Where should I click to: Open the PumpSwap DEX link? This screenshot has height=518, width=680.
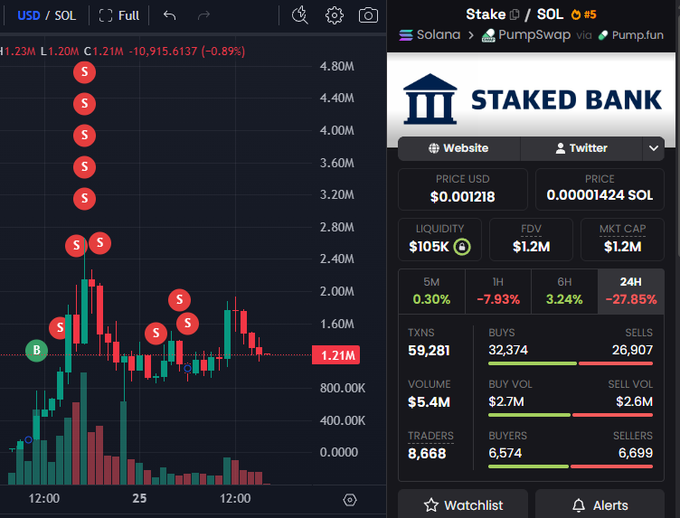tap(526, 35)
